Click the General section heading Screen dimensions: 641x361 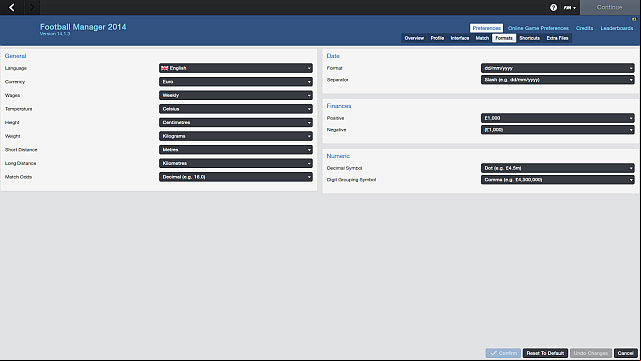pyautogui.click(x=16, y=56)
